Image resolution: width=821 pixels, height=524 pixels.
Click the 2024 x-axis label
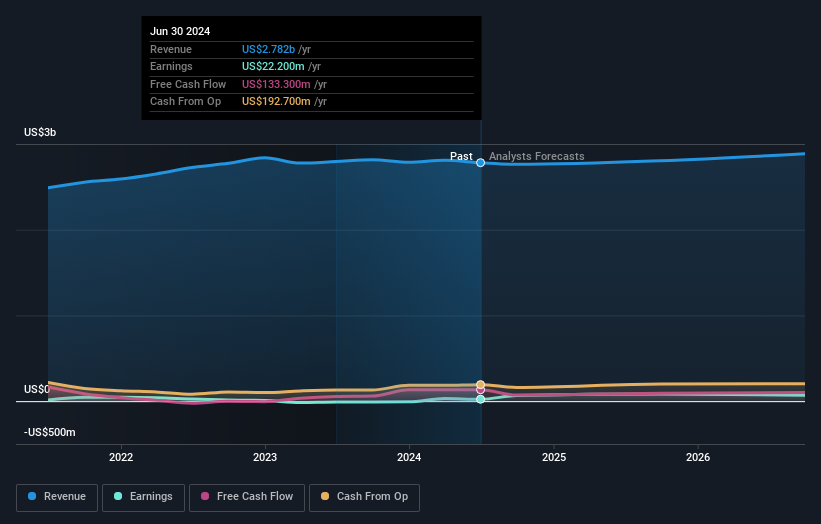click(x=409, y=458)
